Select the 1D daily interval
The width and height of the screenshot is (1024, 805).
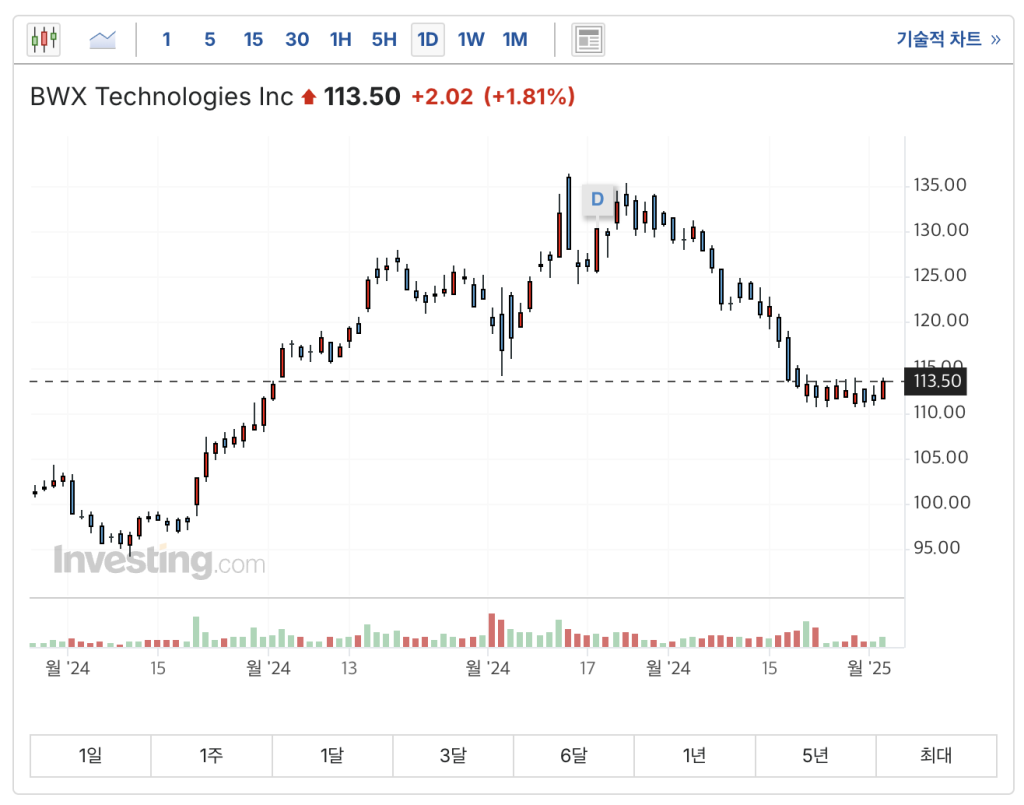click(428, 40)
